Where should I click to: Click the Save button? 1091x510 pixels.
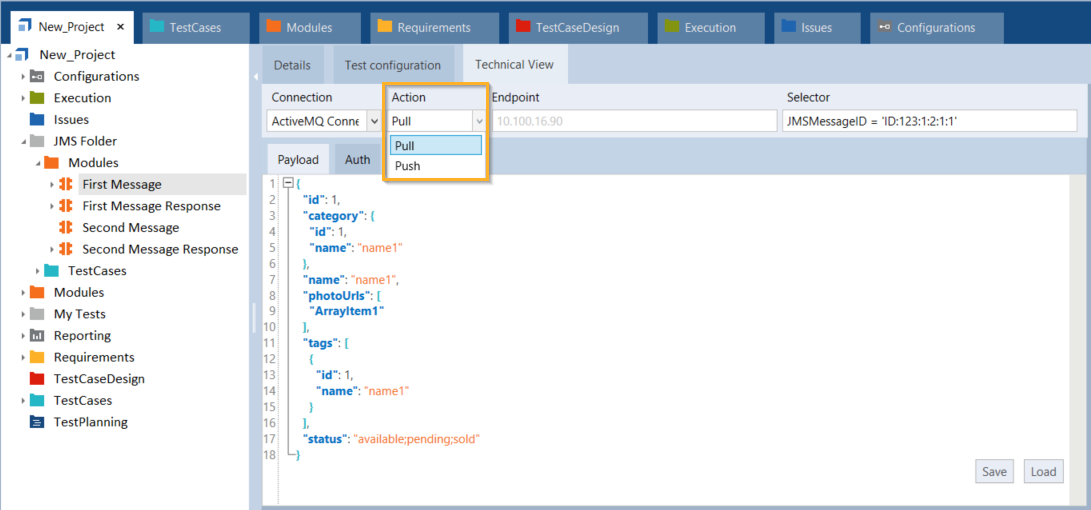tap(994, 472)
